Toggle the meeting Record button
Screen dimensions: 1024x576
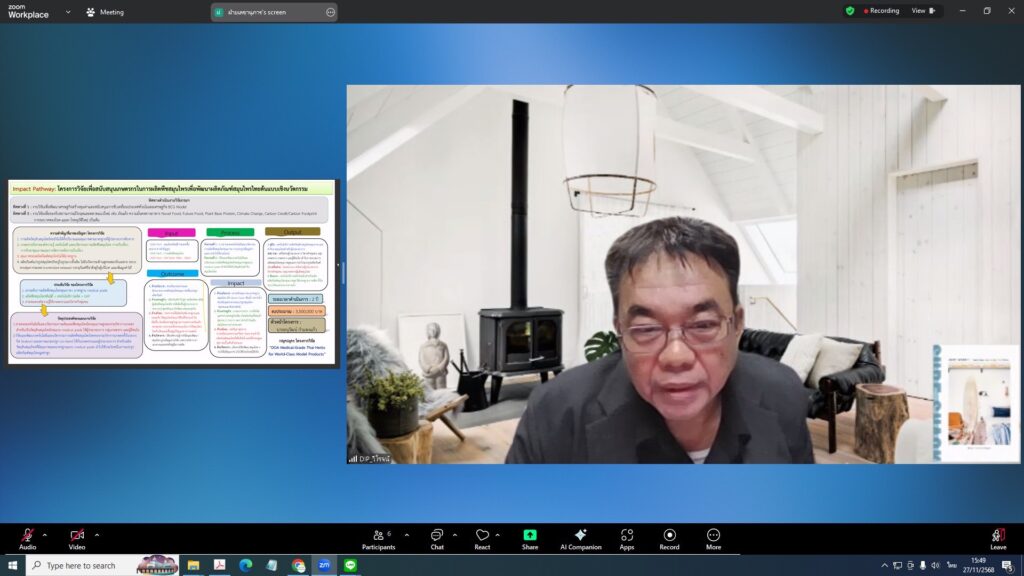669,539
